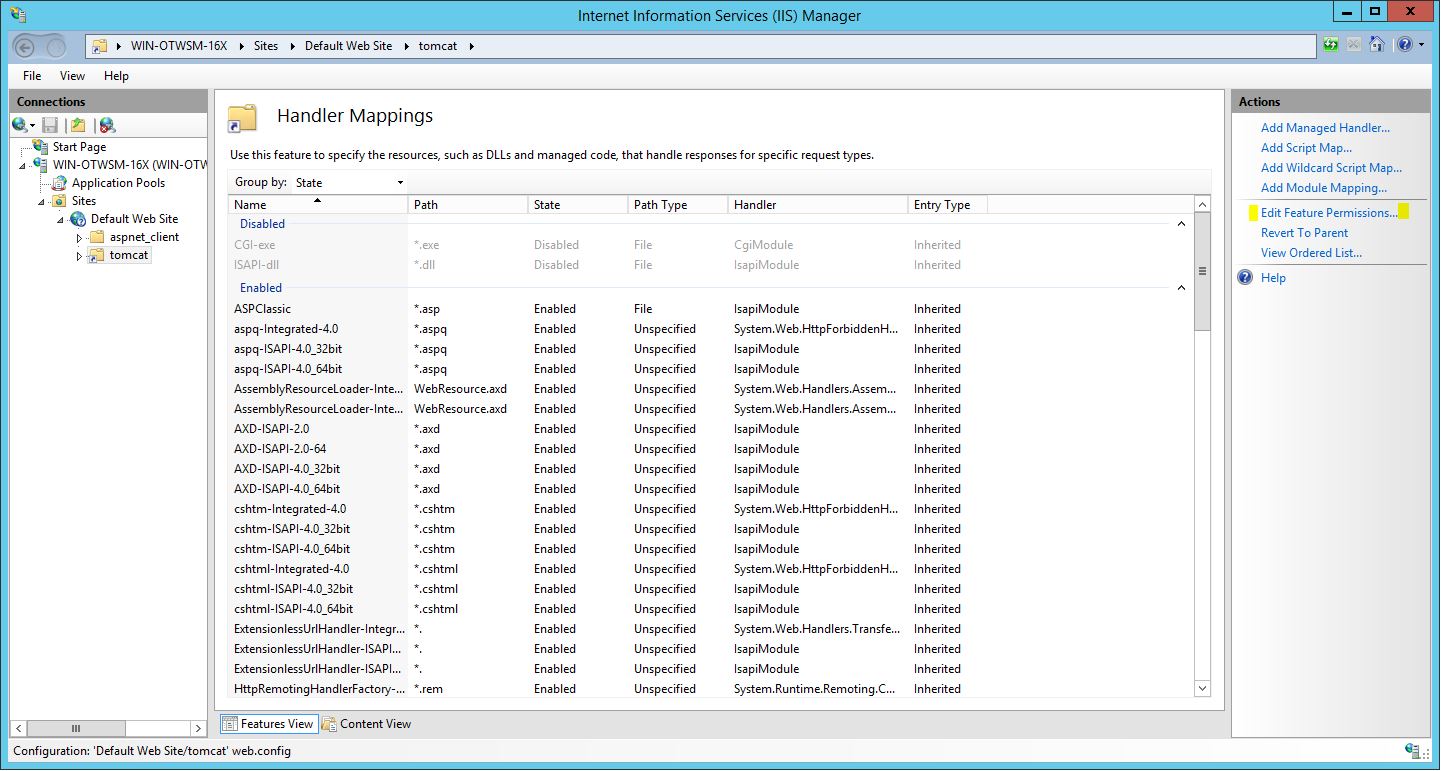
Task: Open the View menu
Action: point(72,76)
